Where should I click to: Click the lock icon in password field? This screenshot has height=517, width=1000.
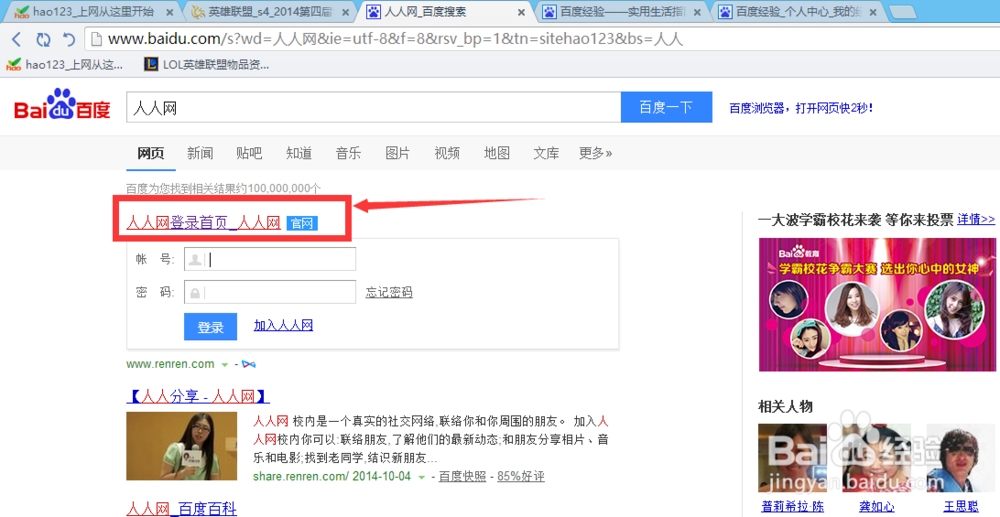pyautogui.click(x=195, y=293)
